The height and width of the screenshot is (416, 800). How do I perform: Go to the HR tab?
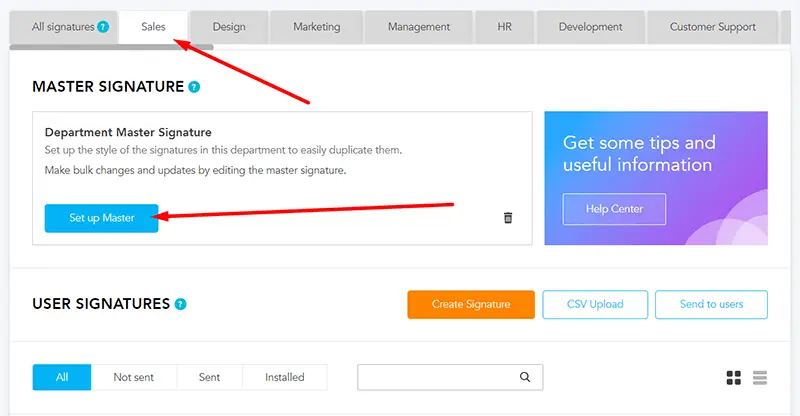[x=505, y=27]
